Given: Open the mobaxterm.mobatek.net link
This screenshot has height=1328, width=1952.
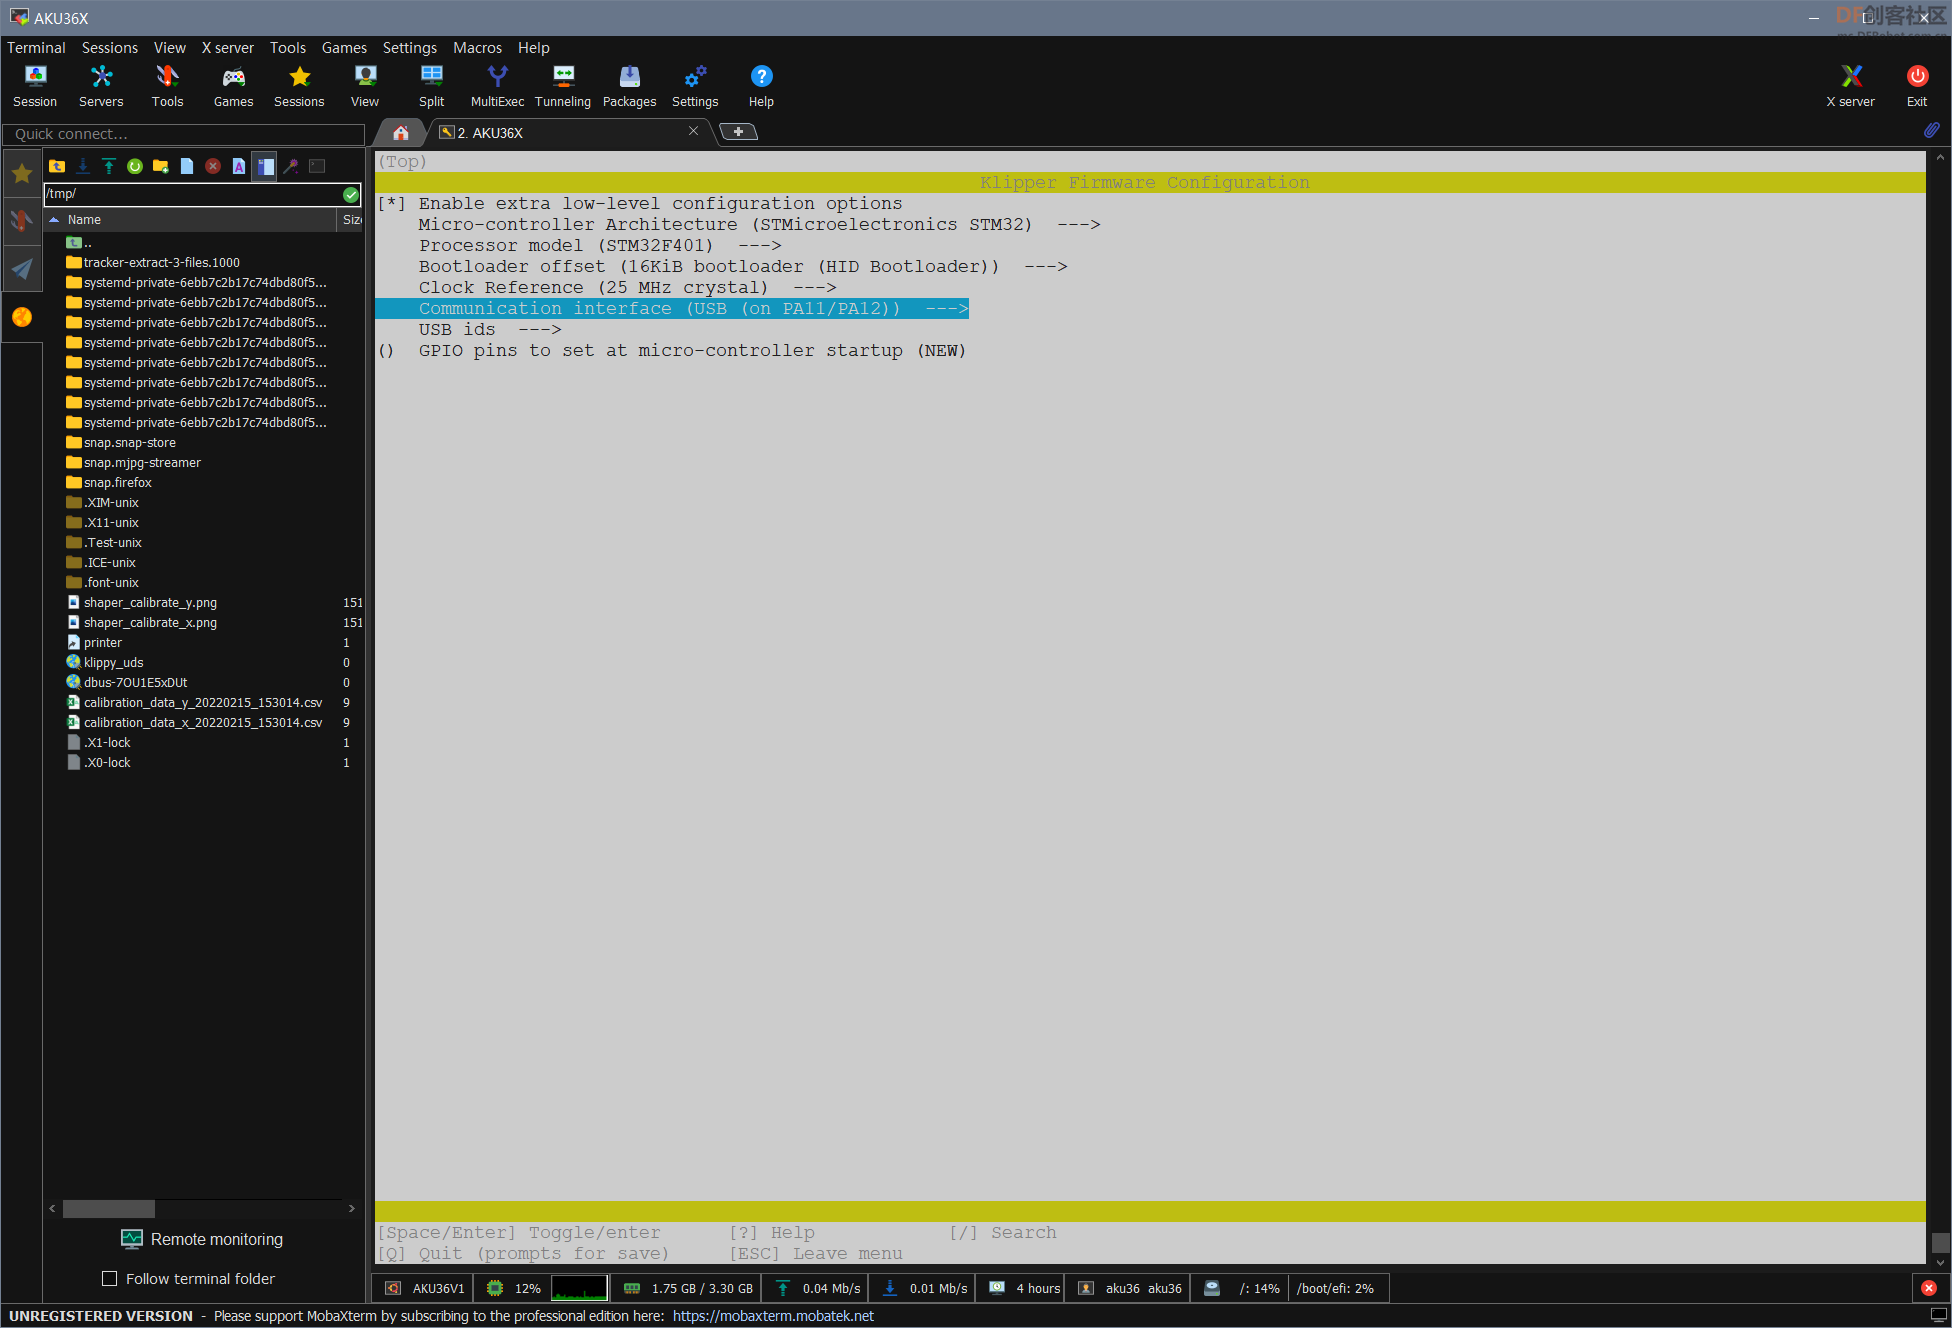Looking at the screenshot, I should pos(773,1316).
